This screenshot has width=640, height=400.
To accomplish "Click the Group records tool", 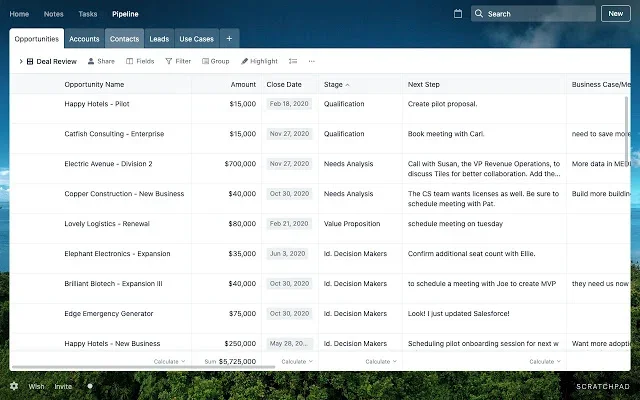I will [x=215, y=61].
